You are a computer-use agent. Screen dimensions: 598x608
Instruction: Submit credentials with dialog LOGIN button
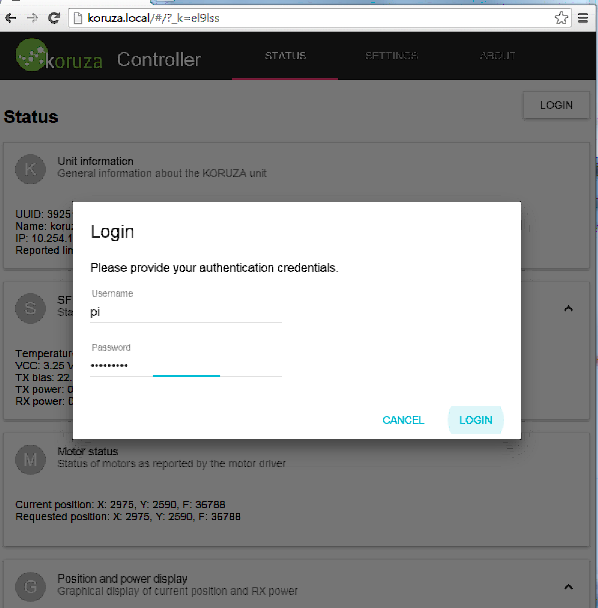[x=475, y=420]
